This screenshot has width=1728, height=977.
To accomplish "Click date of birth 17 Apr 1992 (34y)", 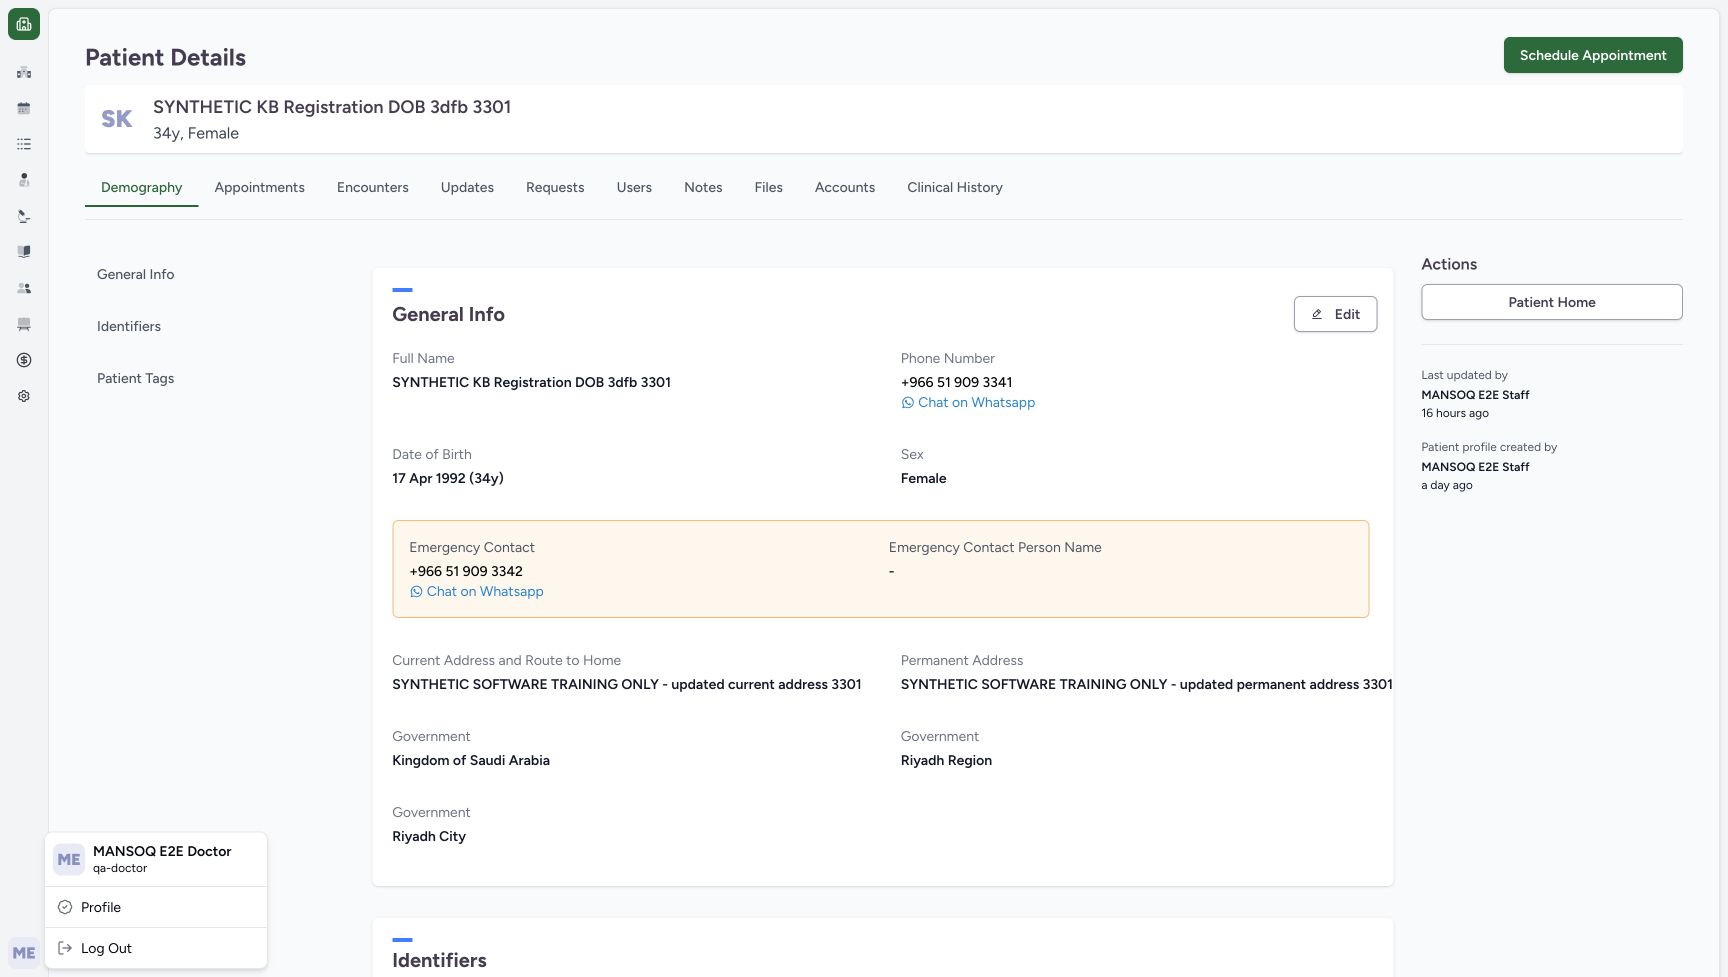I will pyautogui.click(x=448, y=478).
